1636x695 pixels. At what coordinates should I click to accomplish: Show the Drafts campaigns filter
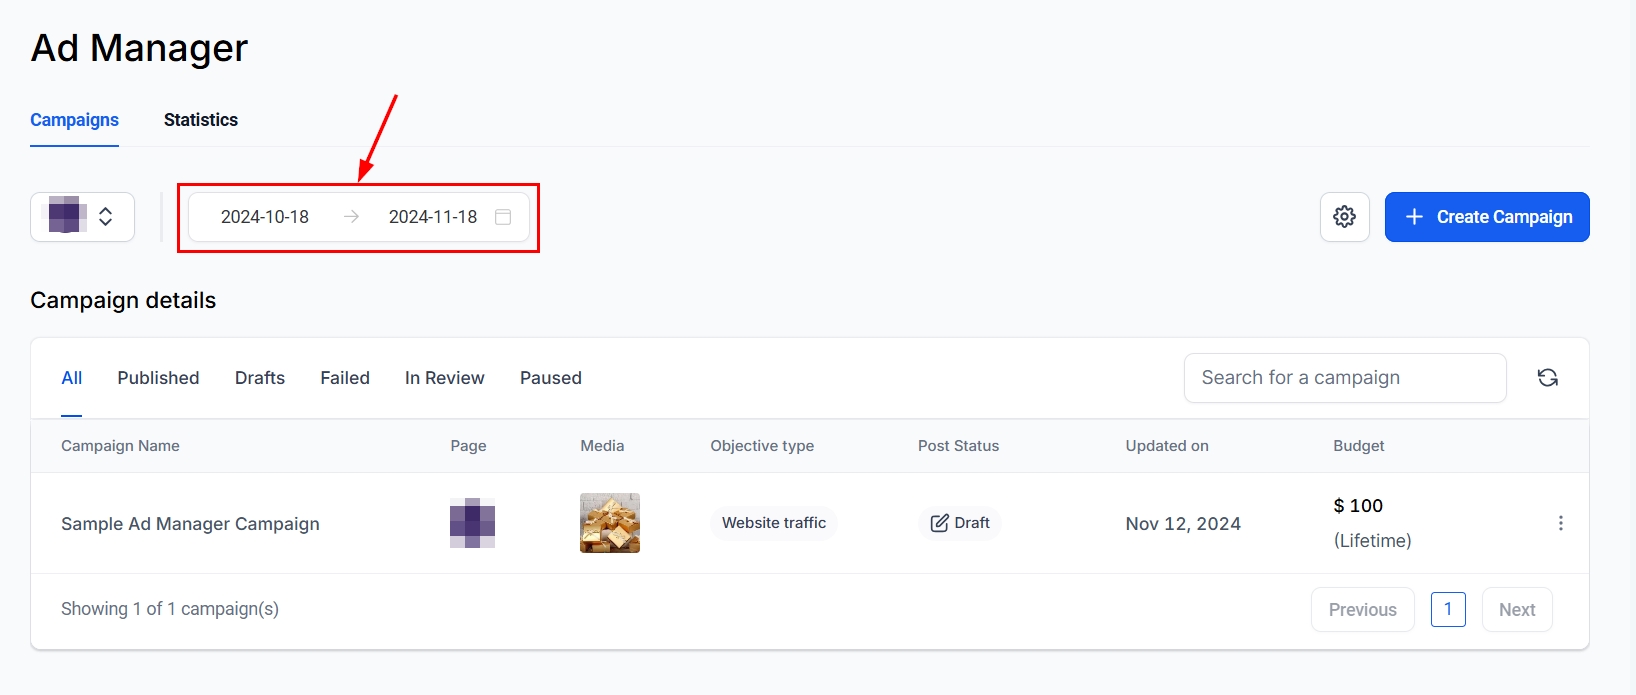tap(260, 378)
